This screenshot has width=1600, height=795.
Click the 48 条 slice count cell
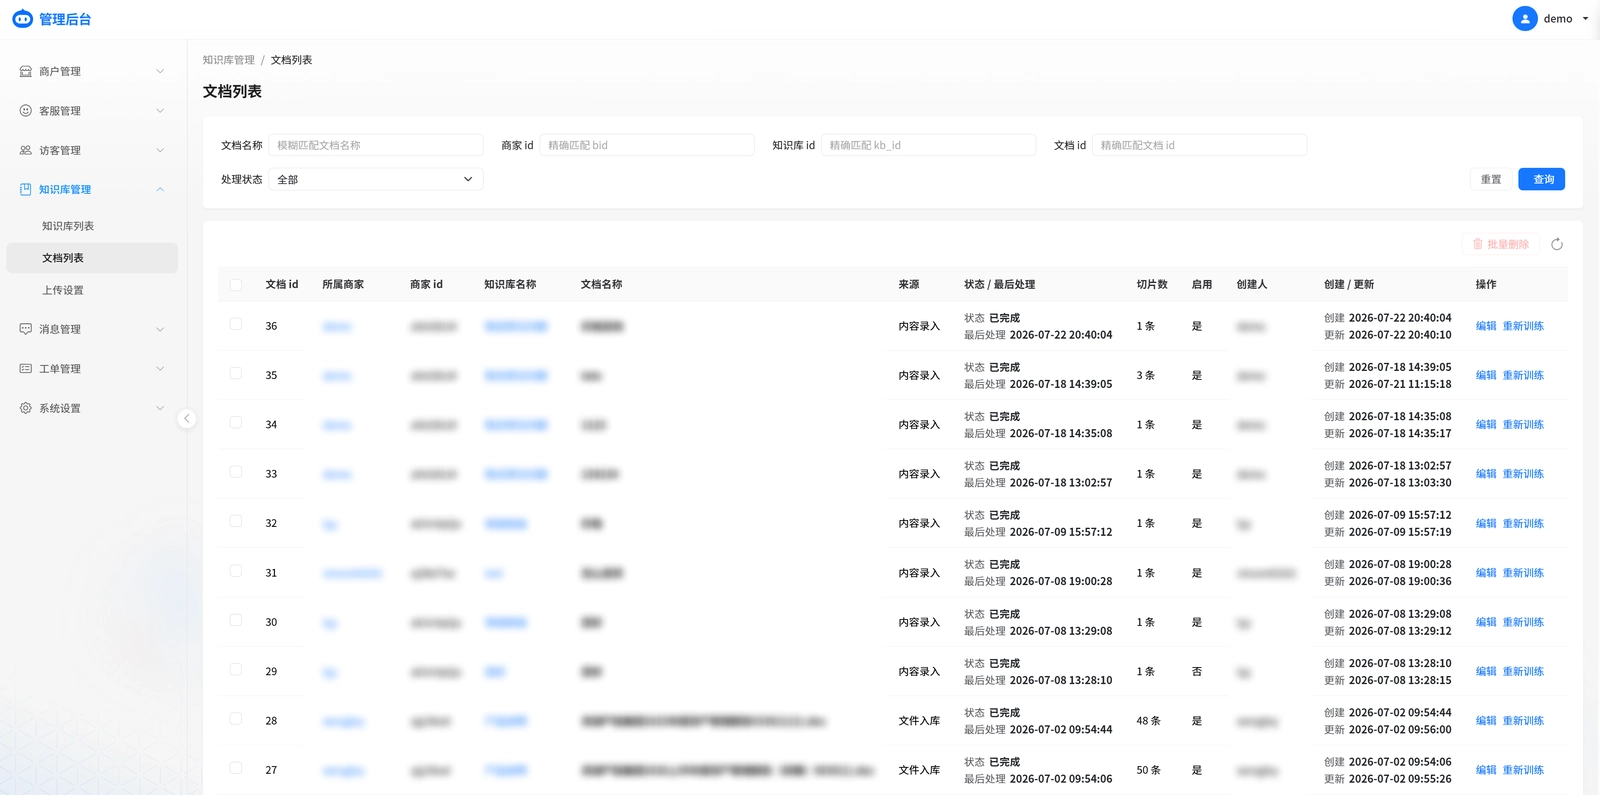click(x=1148, y=721)
